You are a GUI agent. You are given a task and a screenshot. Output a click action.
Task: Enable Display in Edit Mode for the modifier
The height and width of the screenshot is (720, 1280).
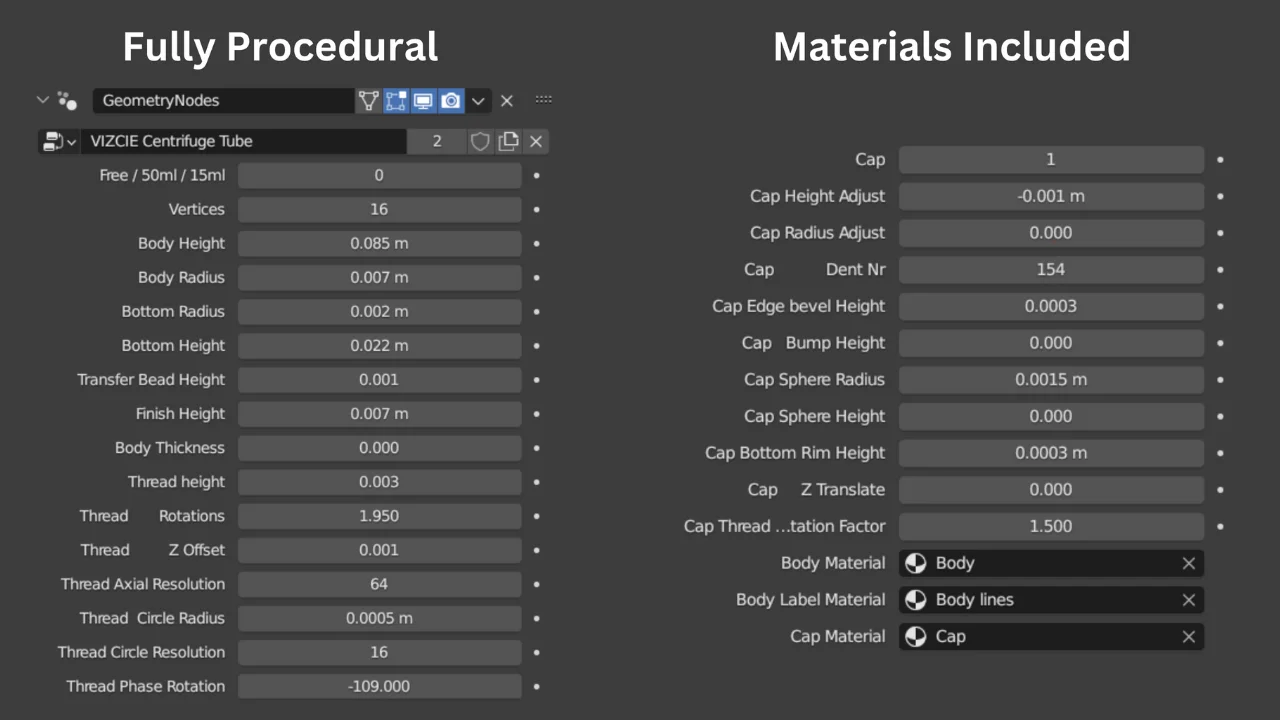point(396,100)
